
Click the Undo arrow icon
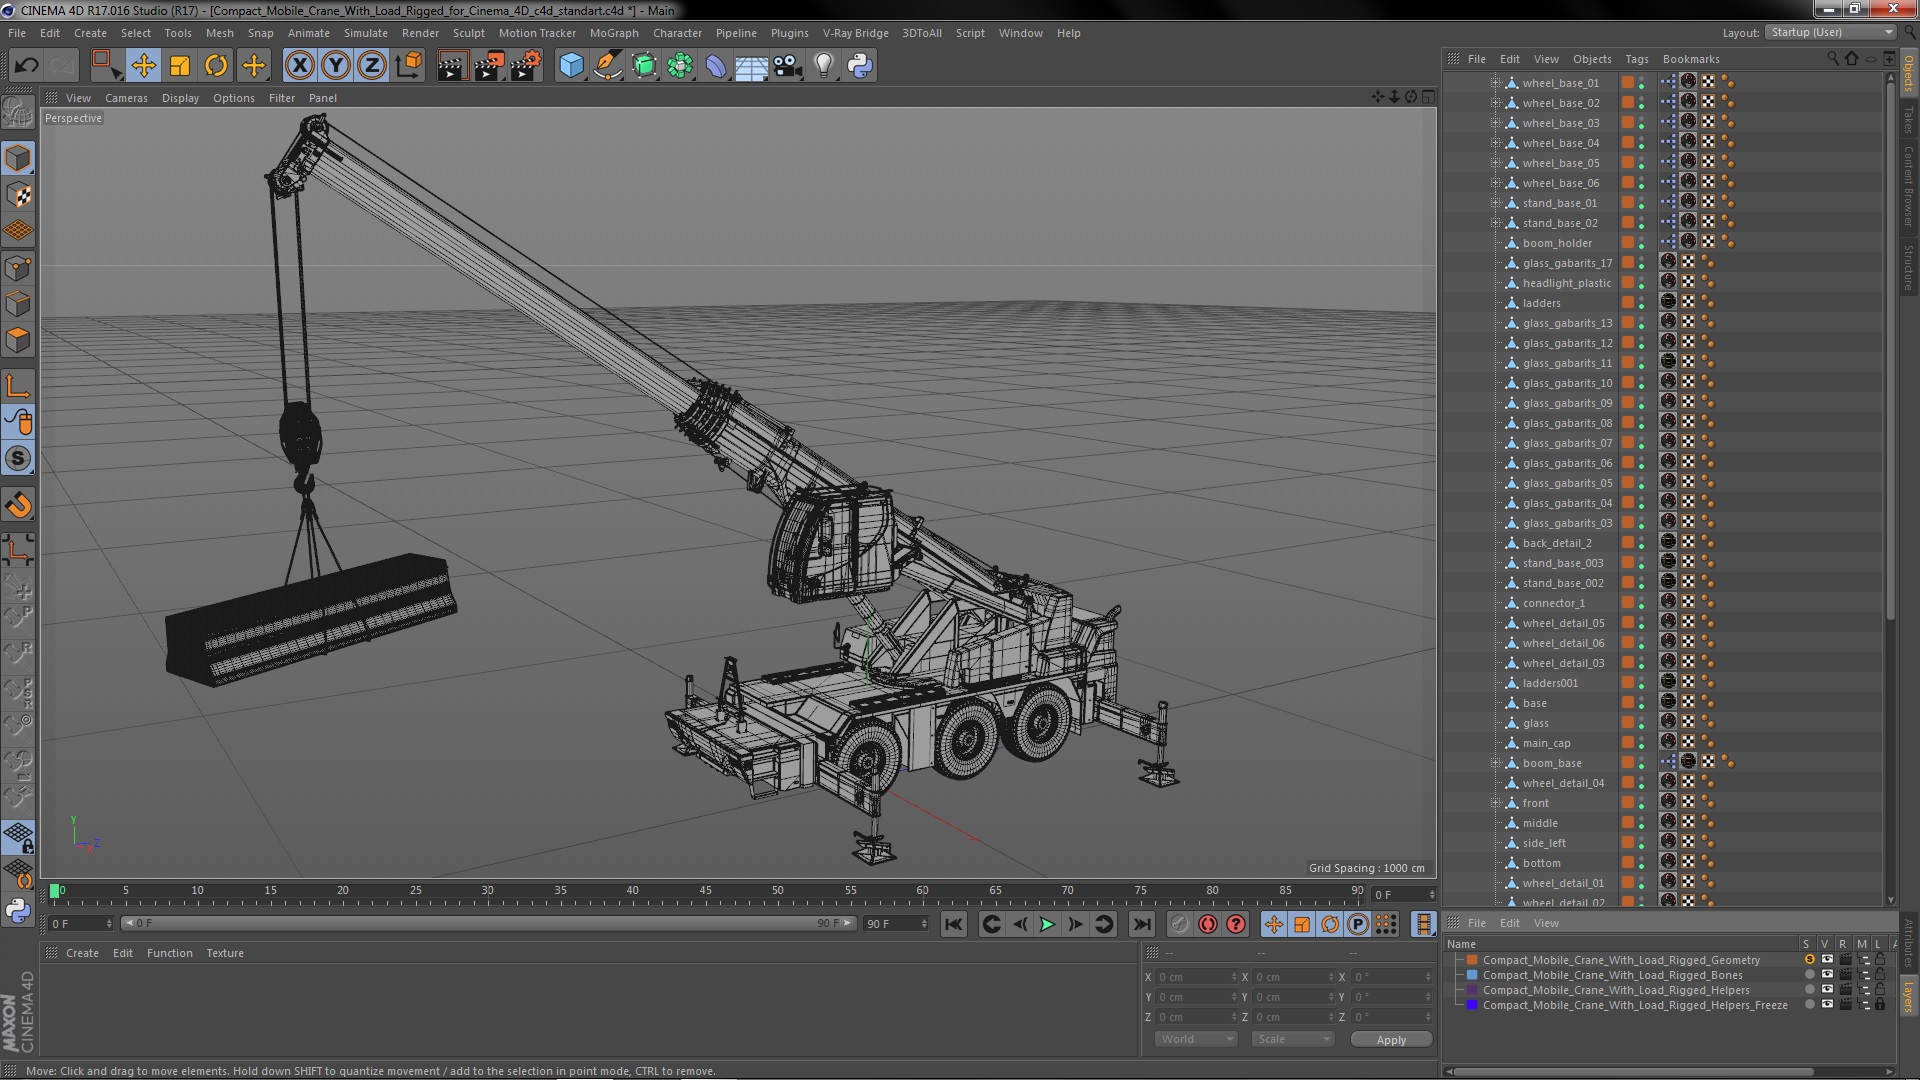pos(26,66)
